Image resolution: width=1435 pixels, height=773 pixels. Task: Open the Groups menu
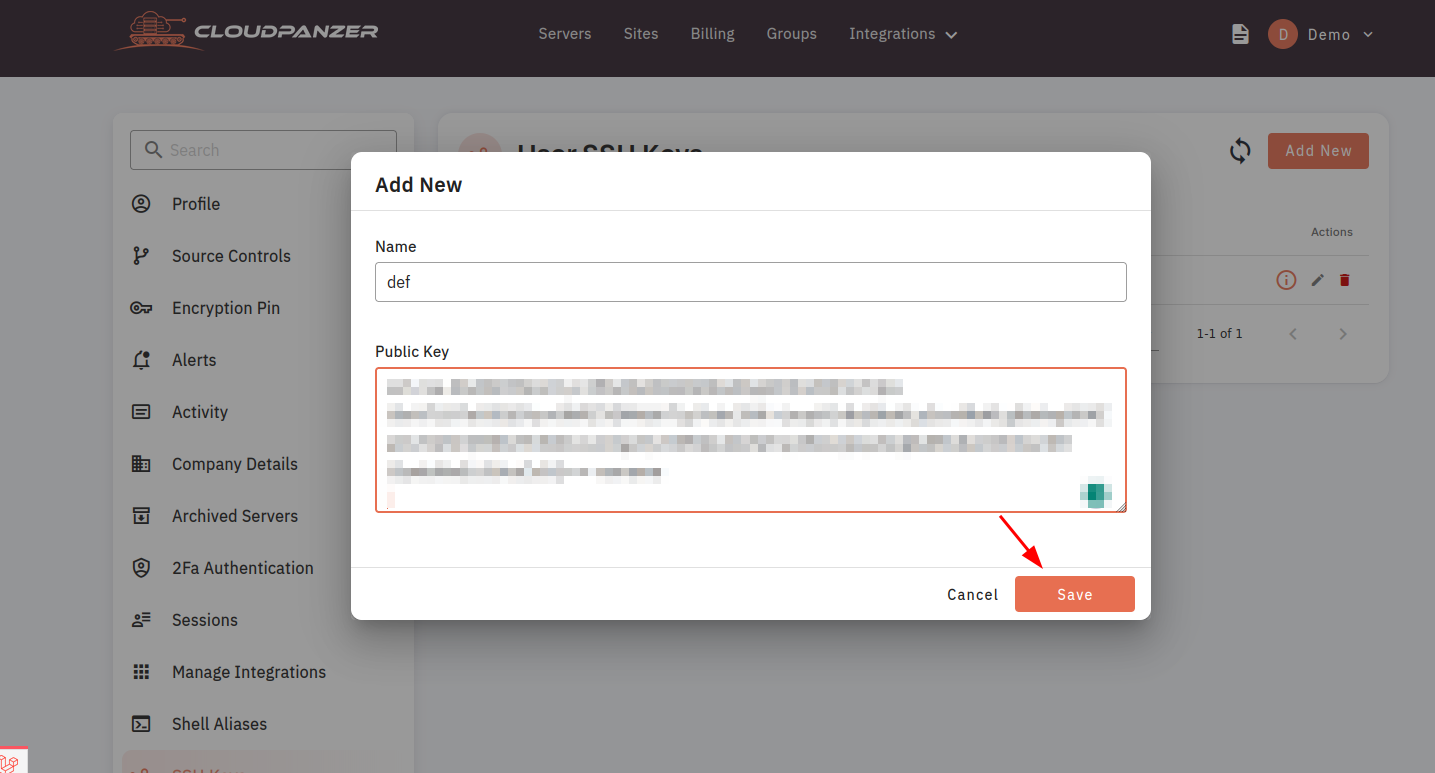(x=792, y=34)
